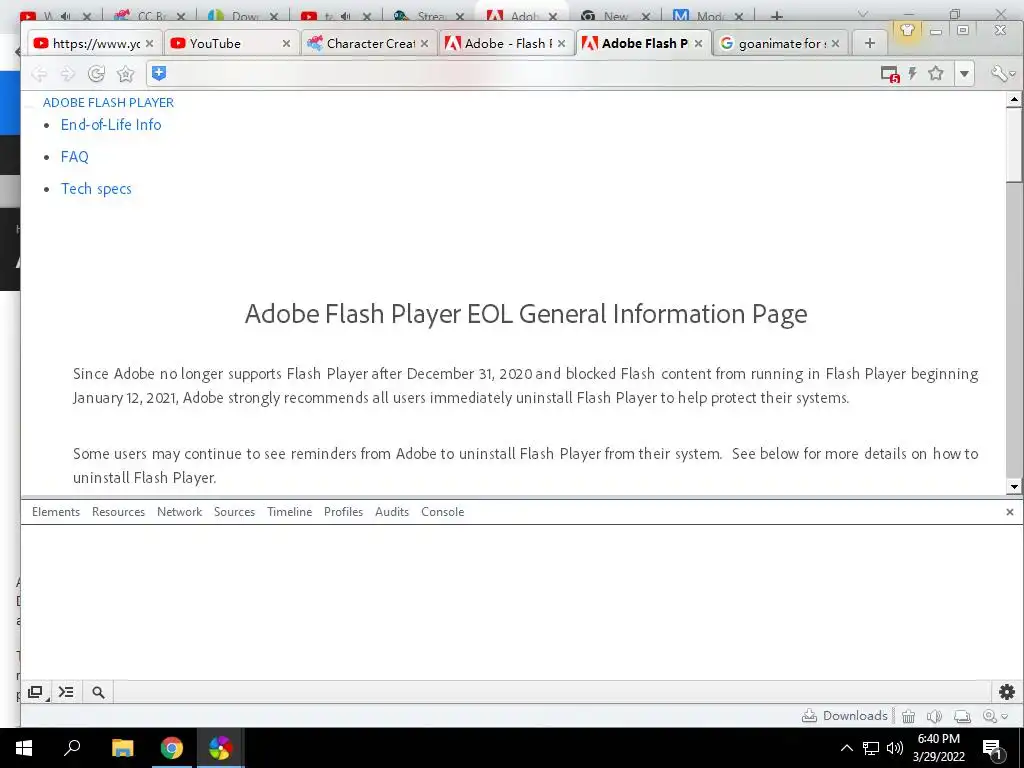Click the colorful pinwheel browser taskbar icon
This screenshot has width=1024, height=768.
point(221,748)
